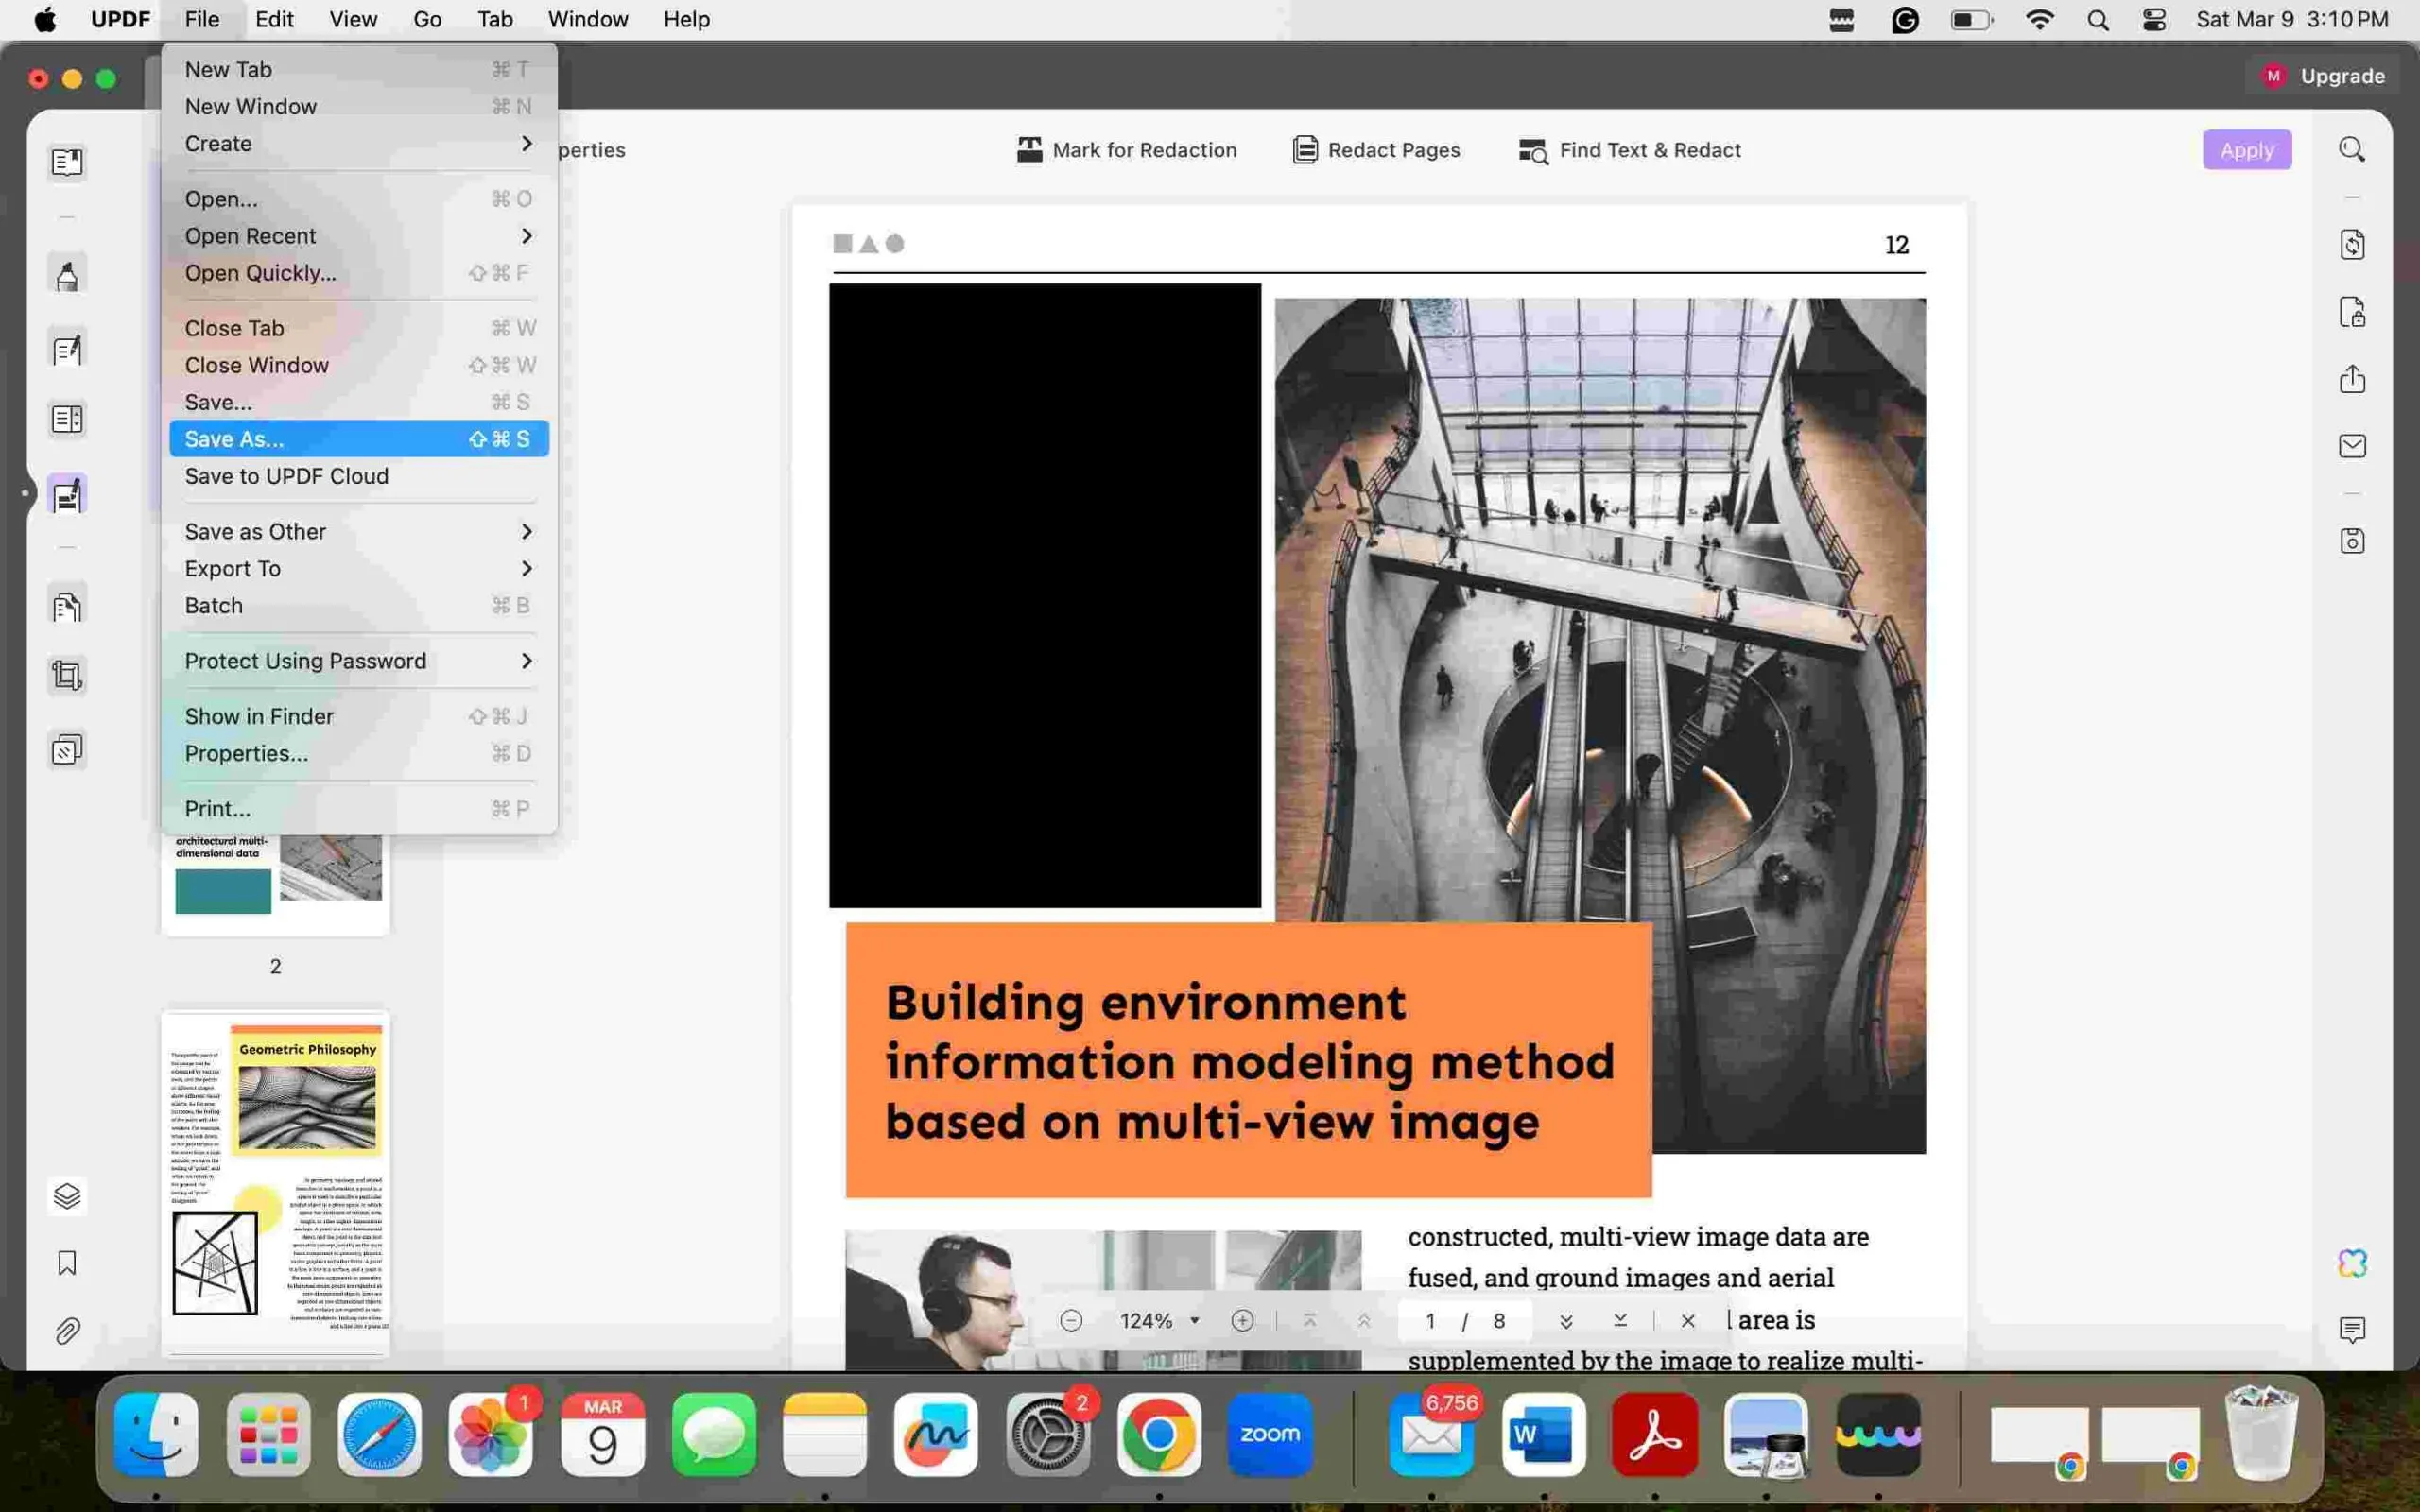Viewport: 2420px width, 1512px height.
Task: Select Close Tab menu item
Action: click(x=358, y=328)
